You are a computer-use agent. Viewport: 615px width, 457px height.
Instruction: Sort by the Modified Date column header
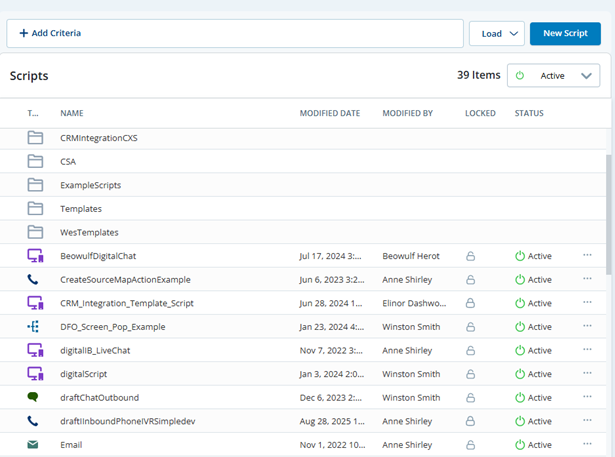pos(329,113)
